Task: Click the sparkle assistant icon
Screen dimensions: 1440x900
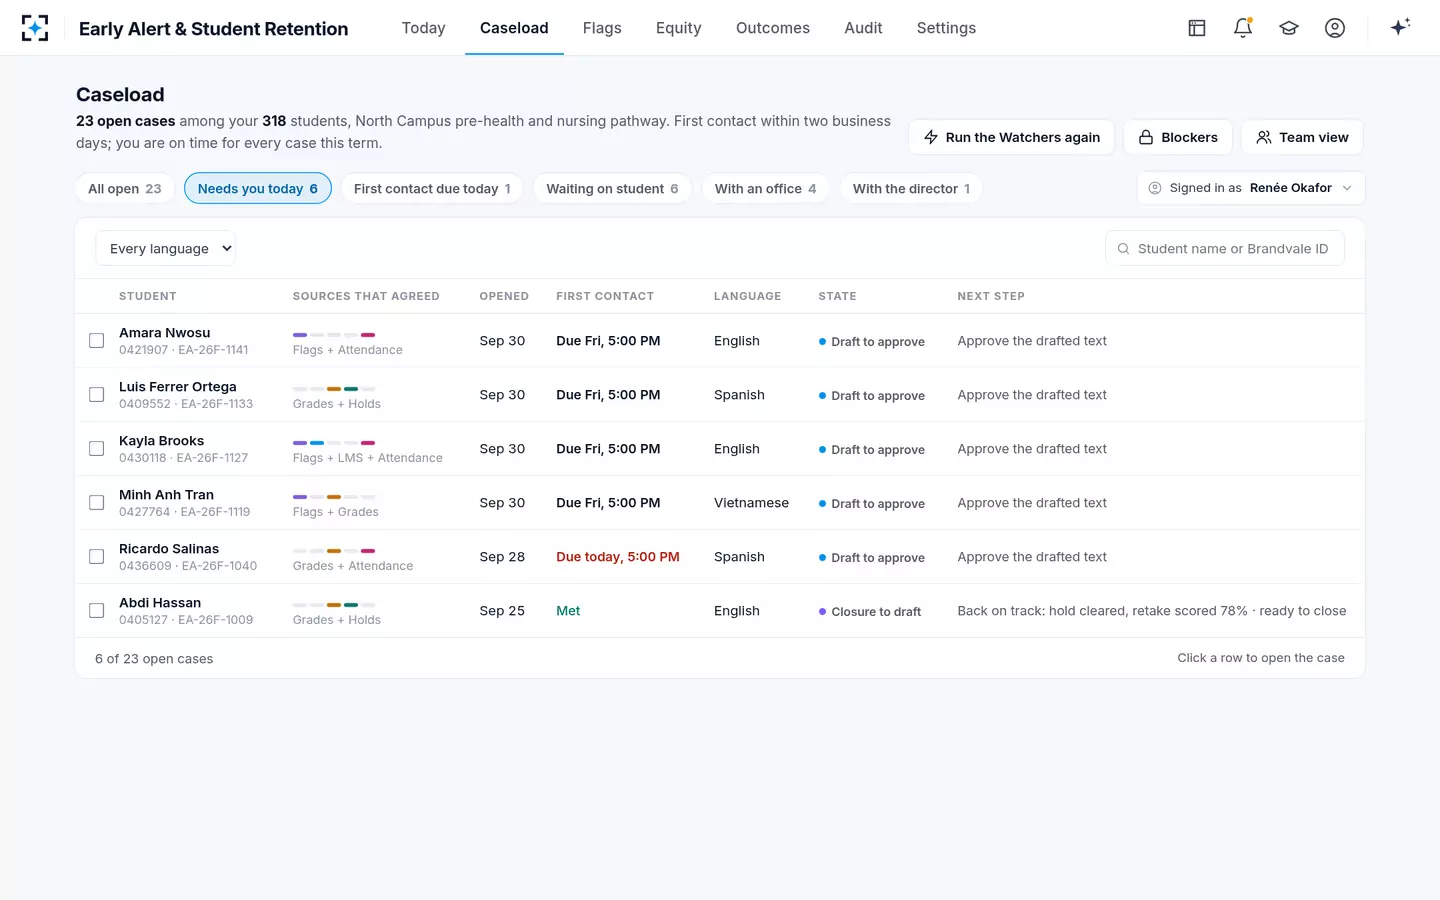Action: click(x=1400, y=27)
